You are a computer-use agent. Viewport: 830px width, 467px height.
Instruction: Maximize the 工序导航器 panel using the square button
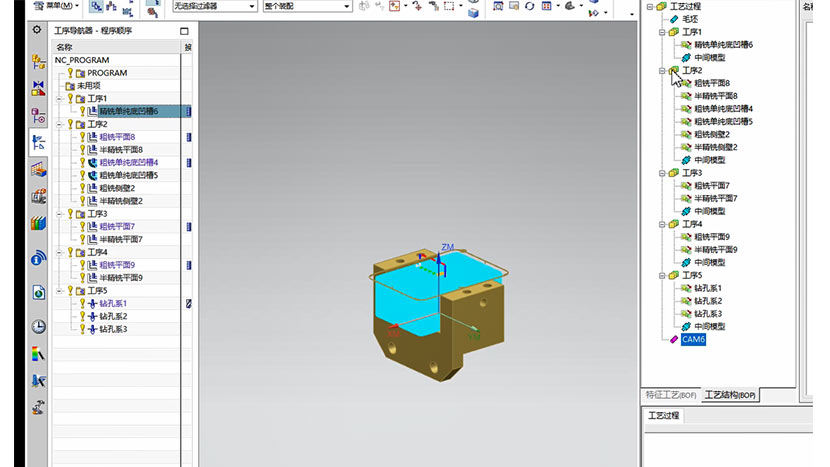[x=184, y=31]
